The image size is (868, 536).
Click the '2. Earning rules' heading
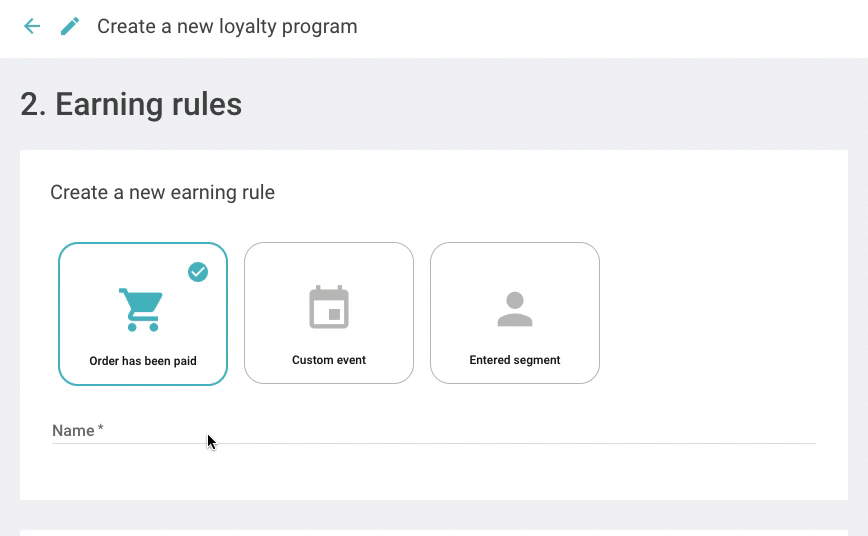131,105
